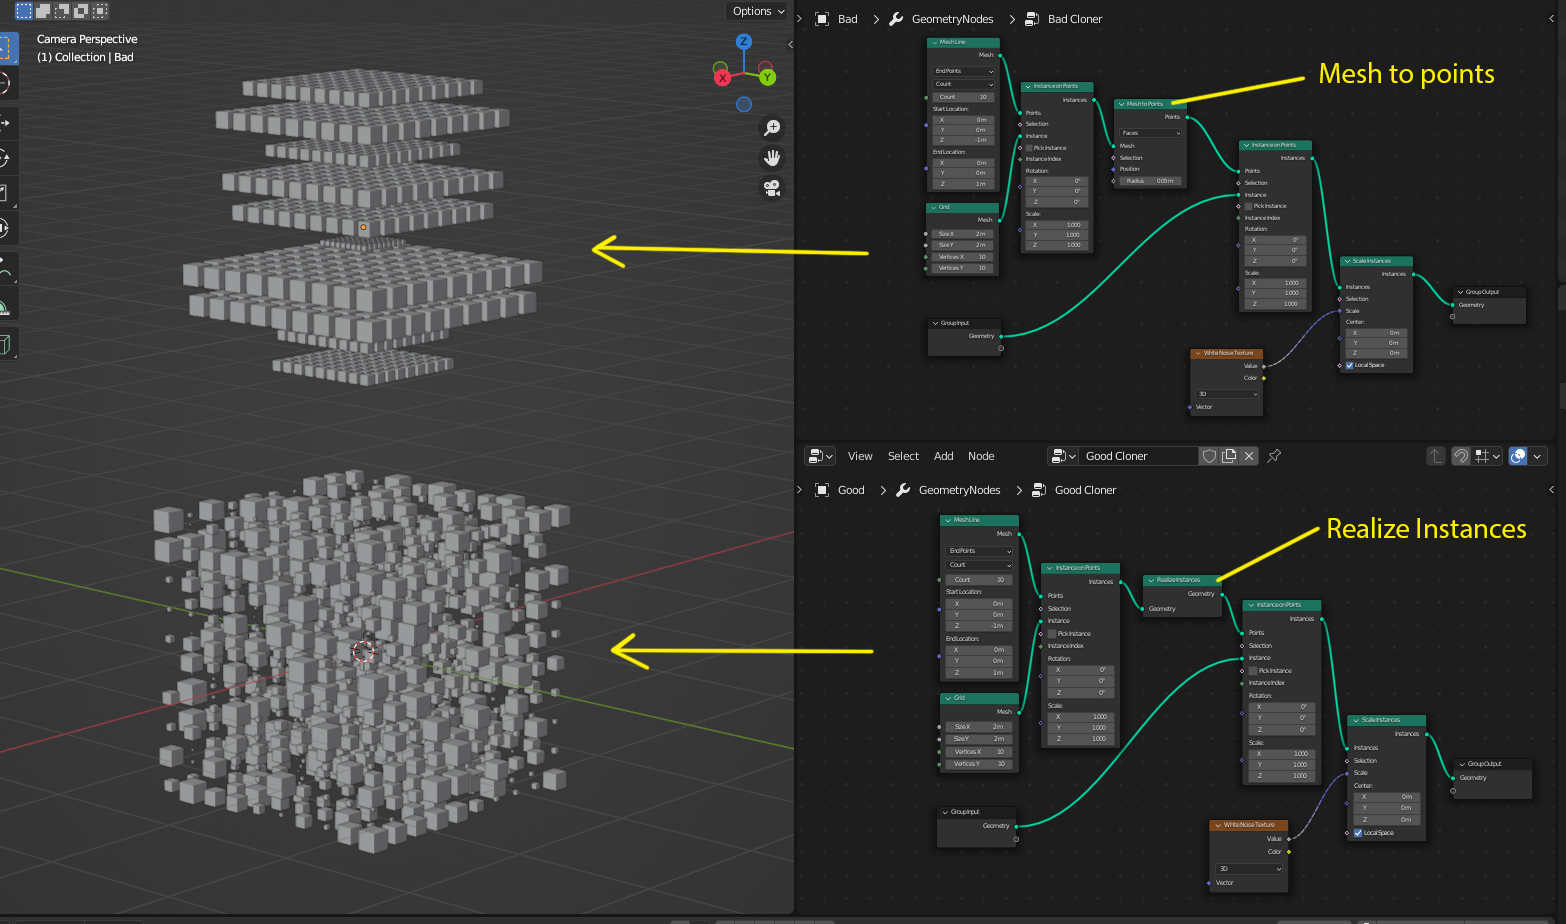Click the red X axis gizmo ball

coord(722,77)
